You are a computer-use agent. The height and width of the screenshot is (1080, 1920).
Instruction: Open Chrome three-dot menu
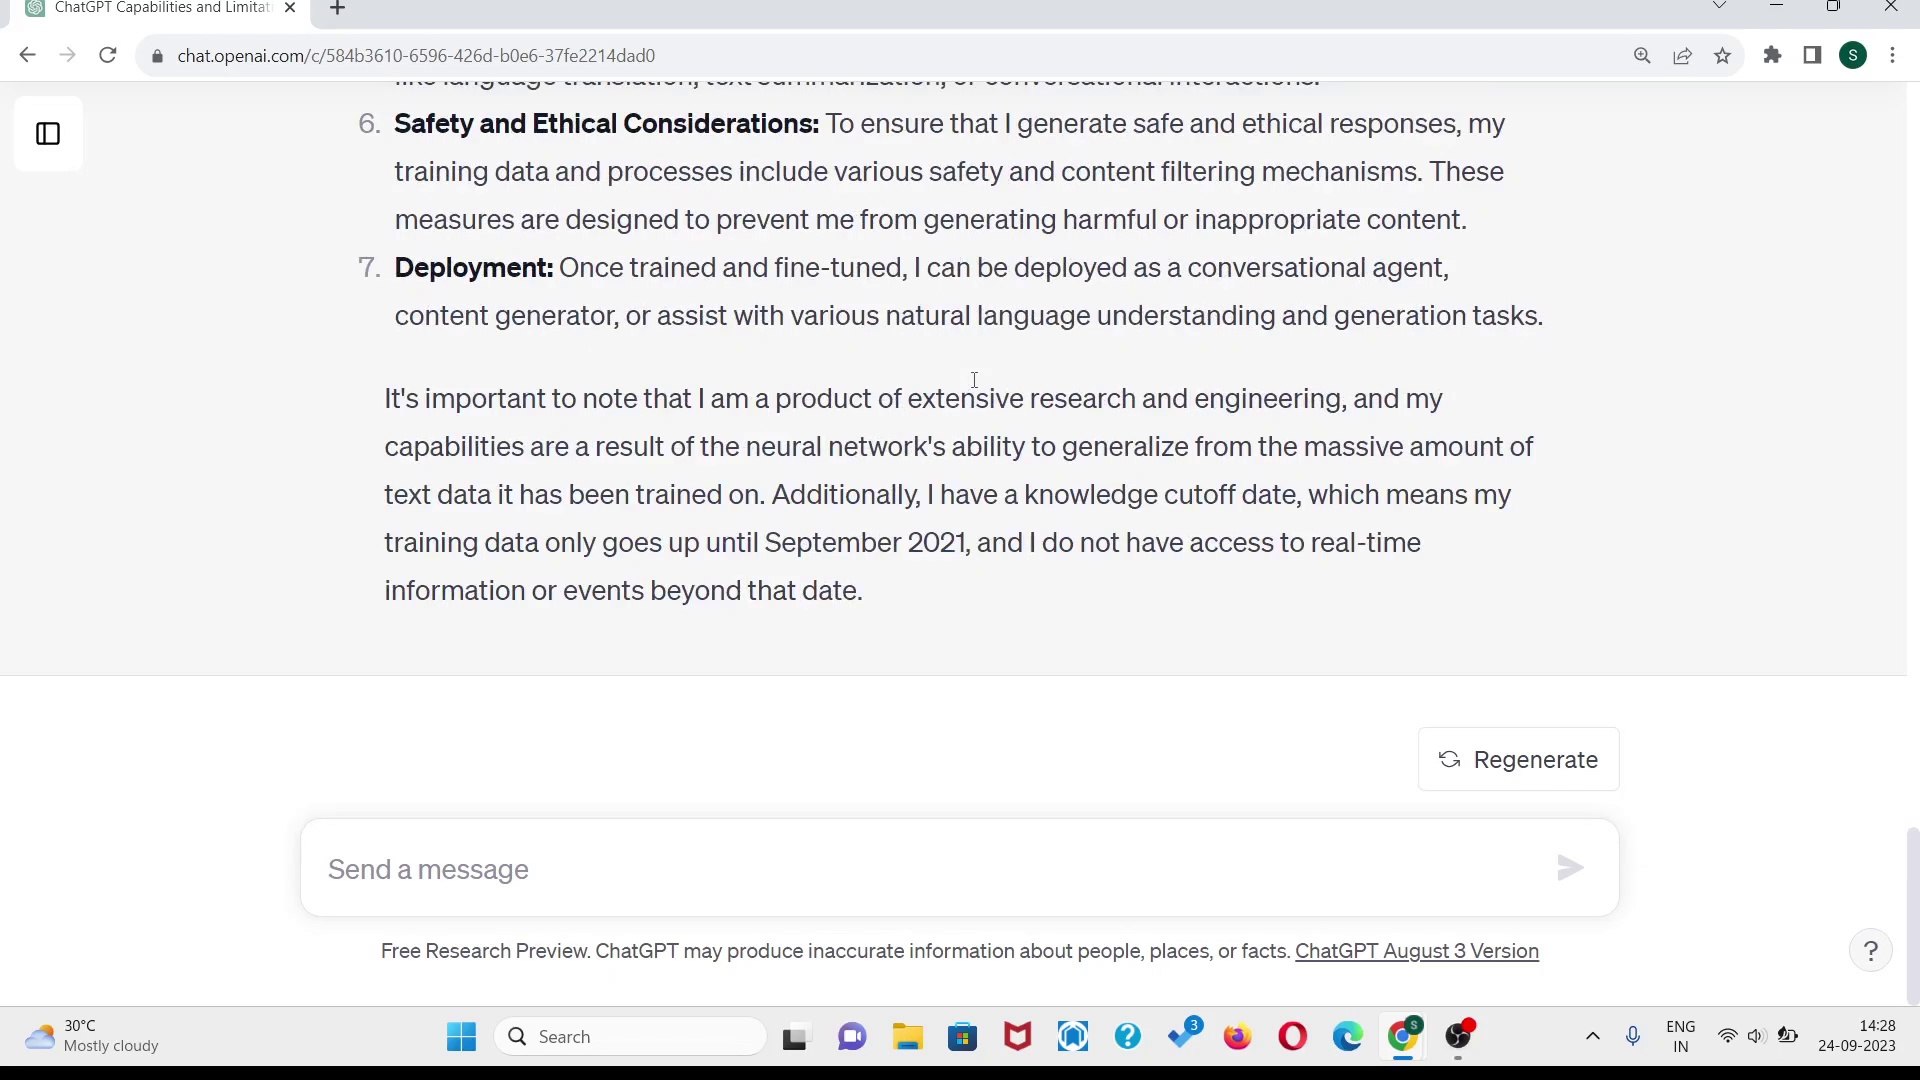click(x=1893, y=56)
